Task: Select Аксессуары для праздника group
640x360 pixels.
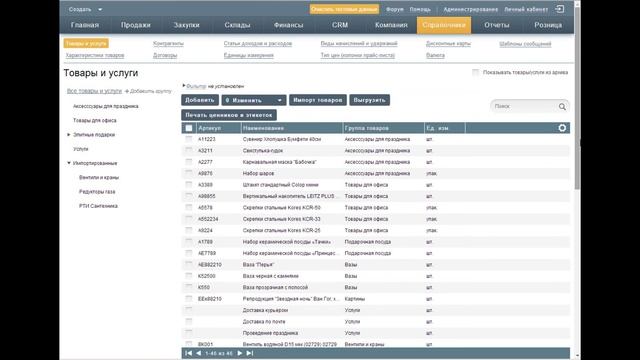Action: coord(106,106)
